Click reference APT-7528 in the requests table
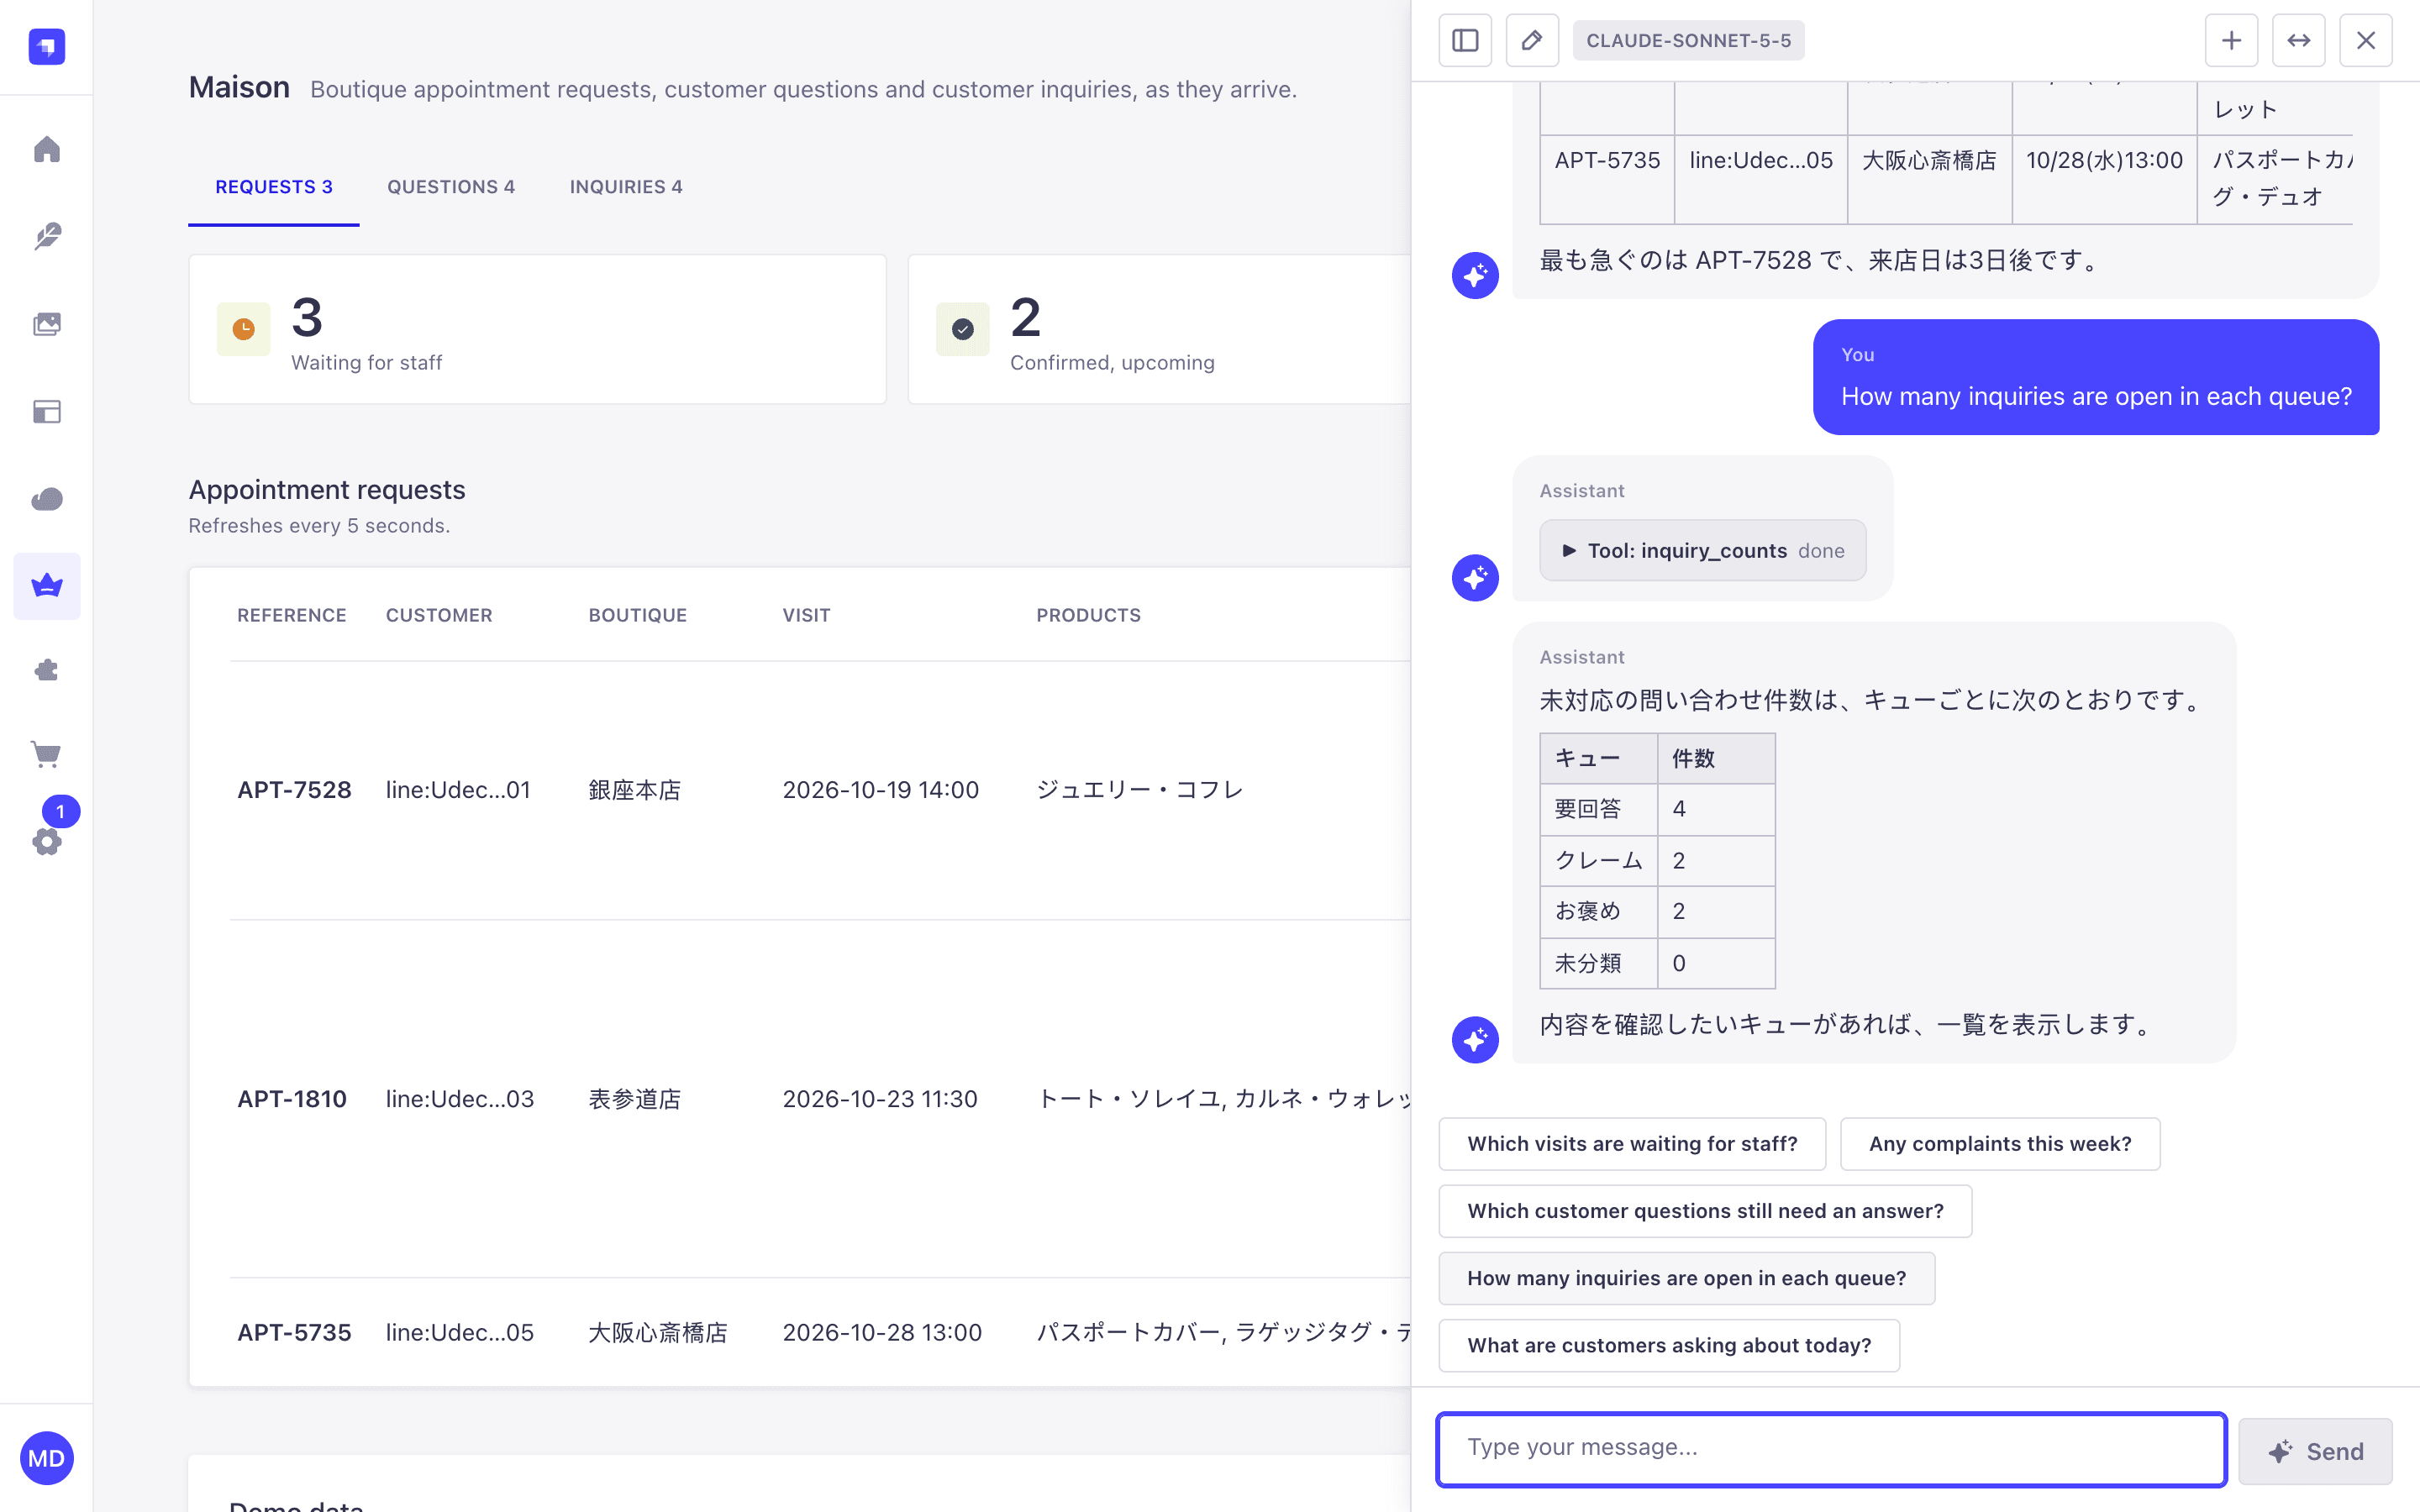 tap(294, 790)
